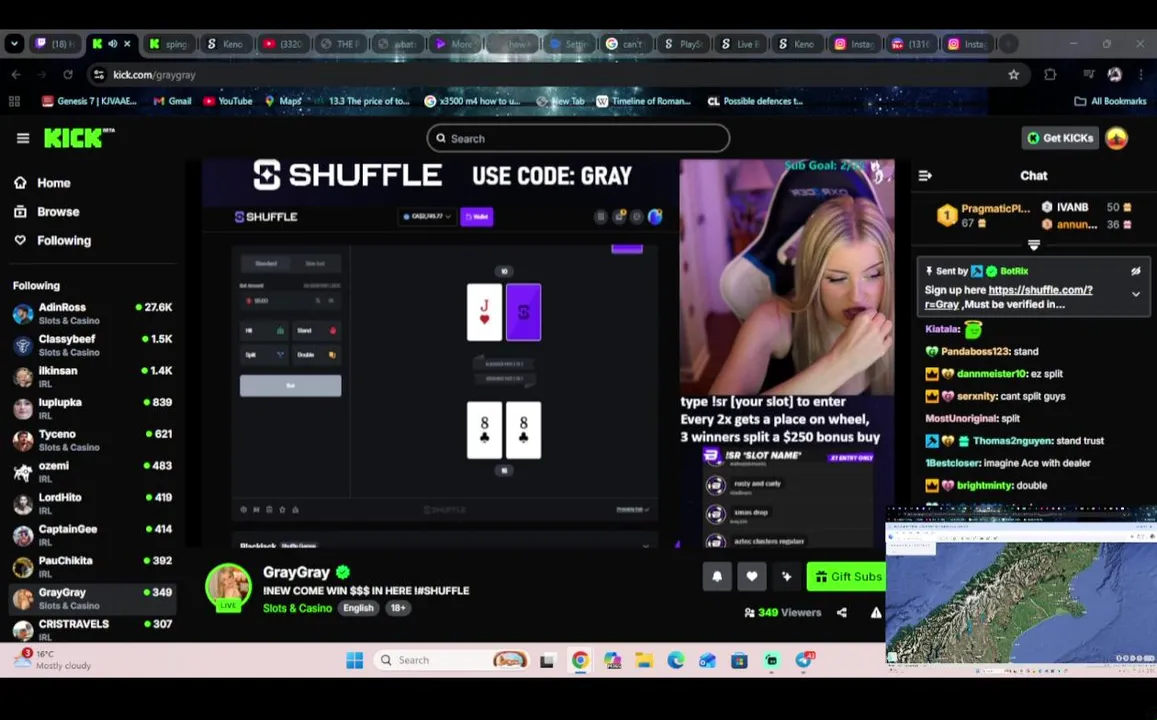Open ilkinsan channel in following list
Viewport: 1157px width, 720px height.
point(92,377)
